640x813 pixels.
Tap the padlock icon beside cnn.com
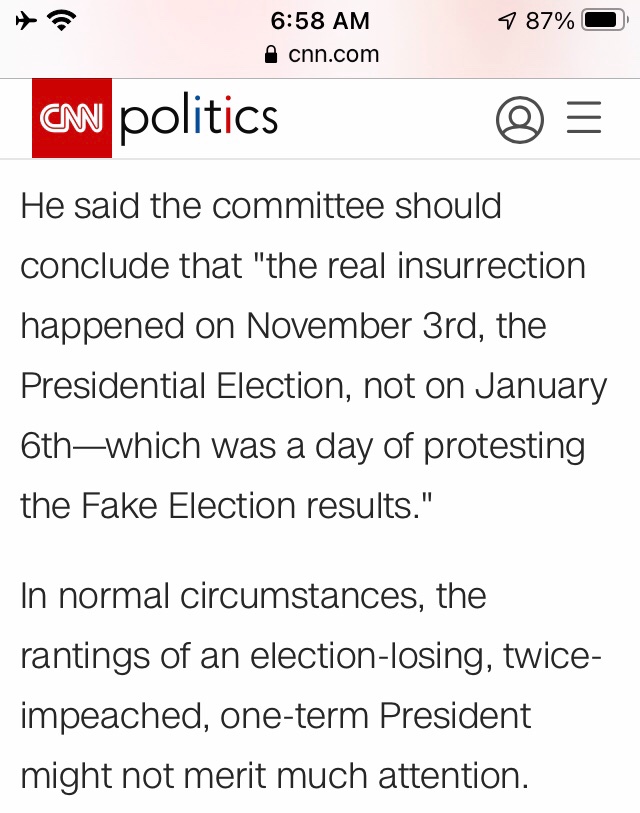click(269, 55)
